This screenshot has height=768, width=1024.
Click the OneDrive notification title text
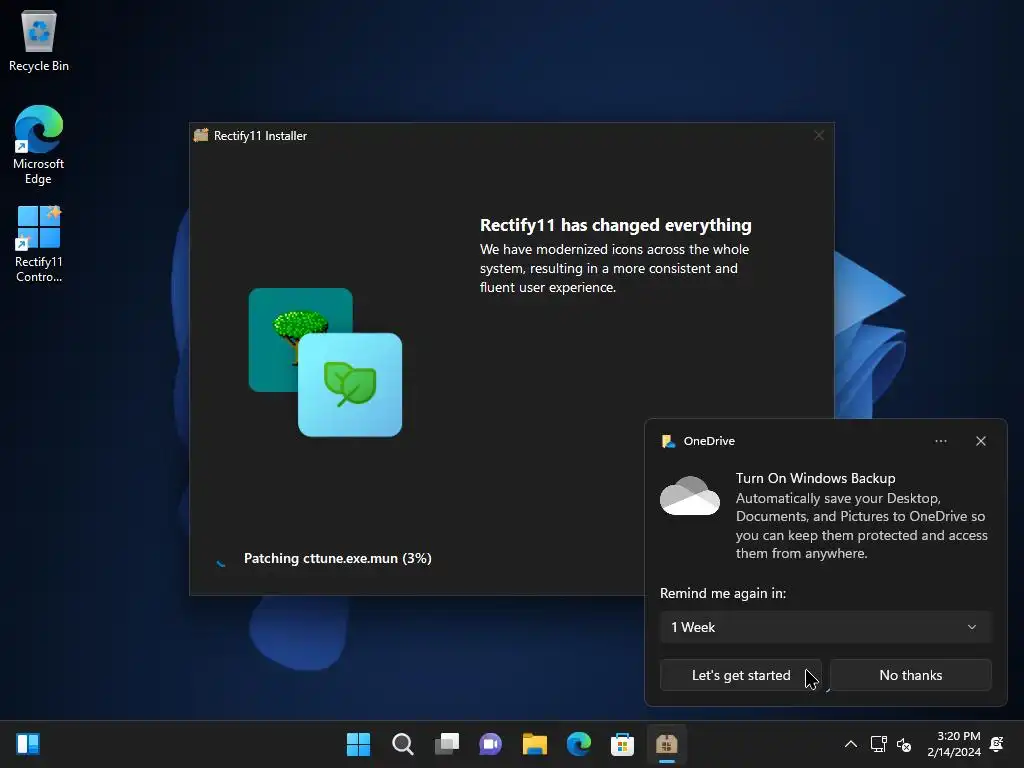coord(709,441)
